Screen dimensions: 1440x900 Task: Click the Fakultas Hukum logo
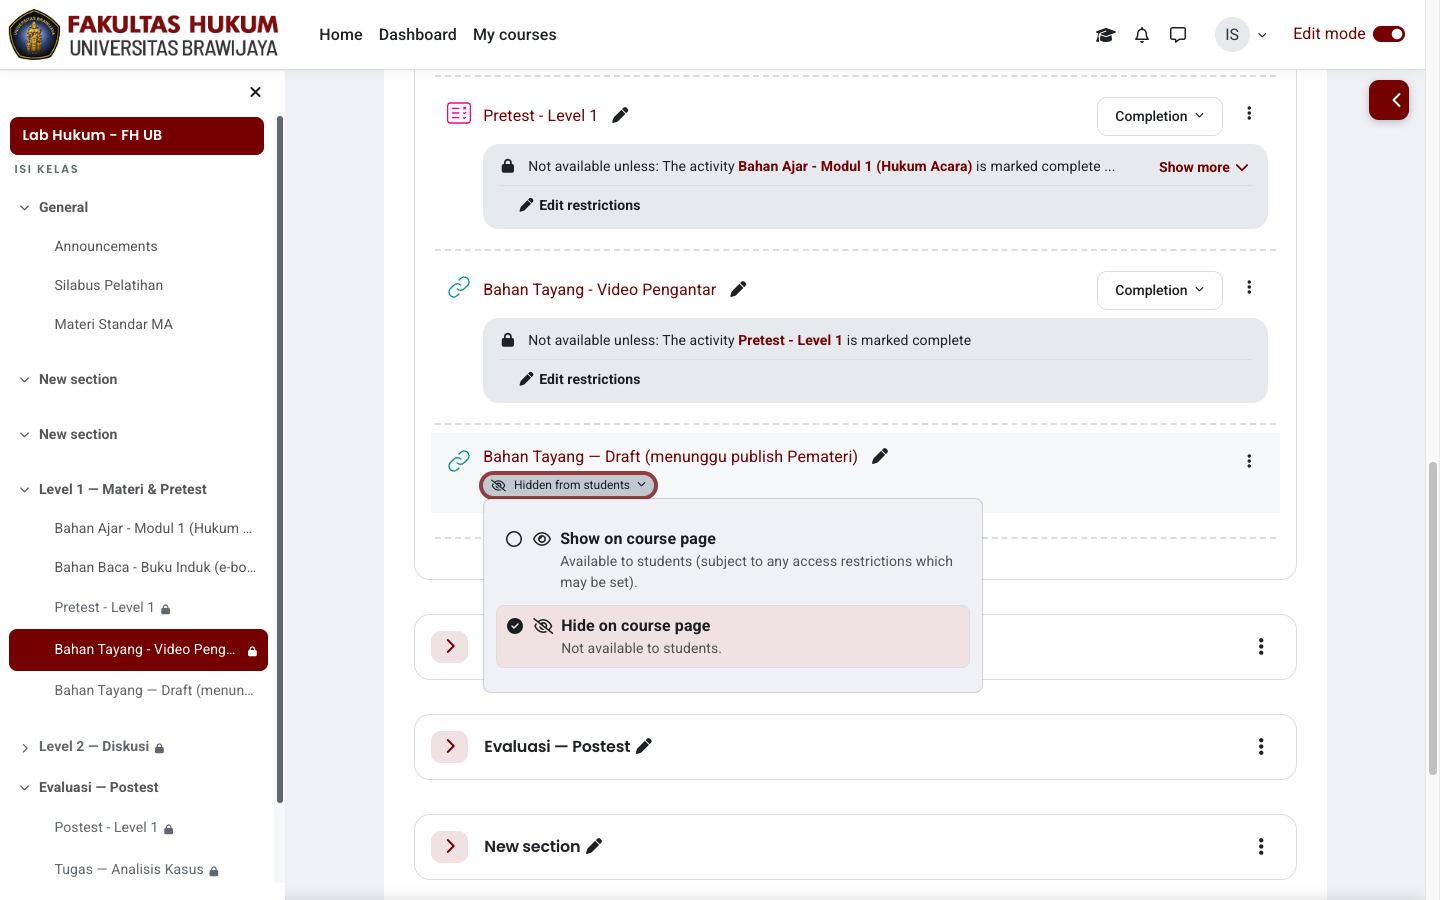point(144,35)
